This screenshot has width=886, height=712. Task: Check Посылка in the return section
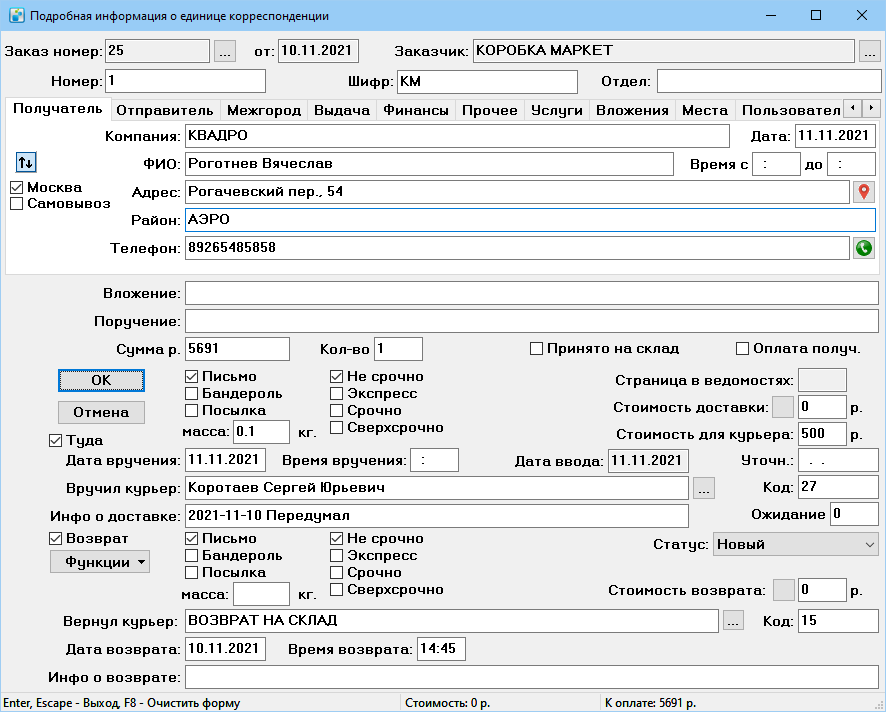tap(192, 573)
